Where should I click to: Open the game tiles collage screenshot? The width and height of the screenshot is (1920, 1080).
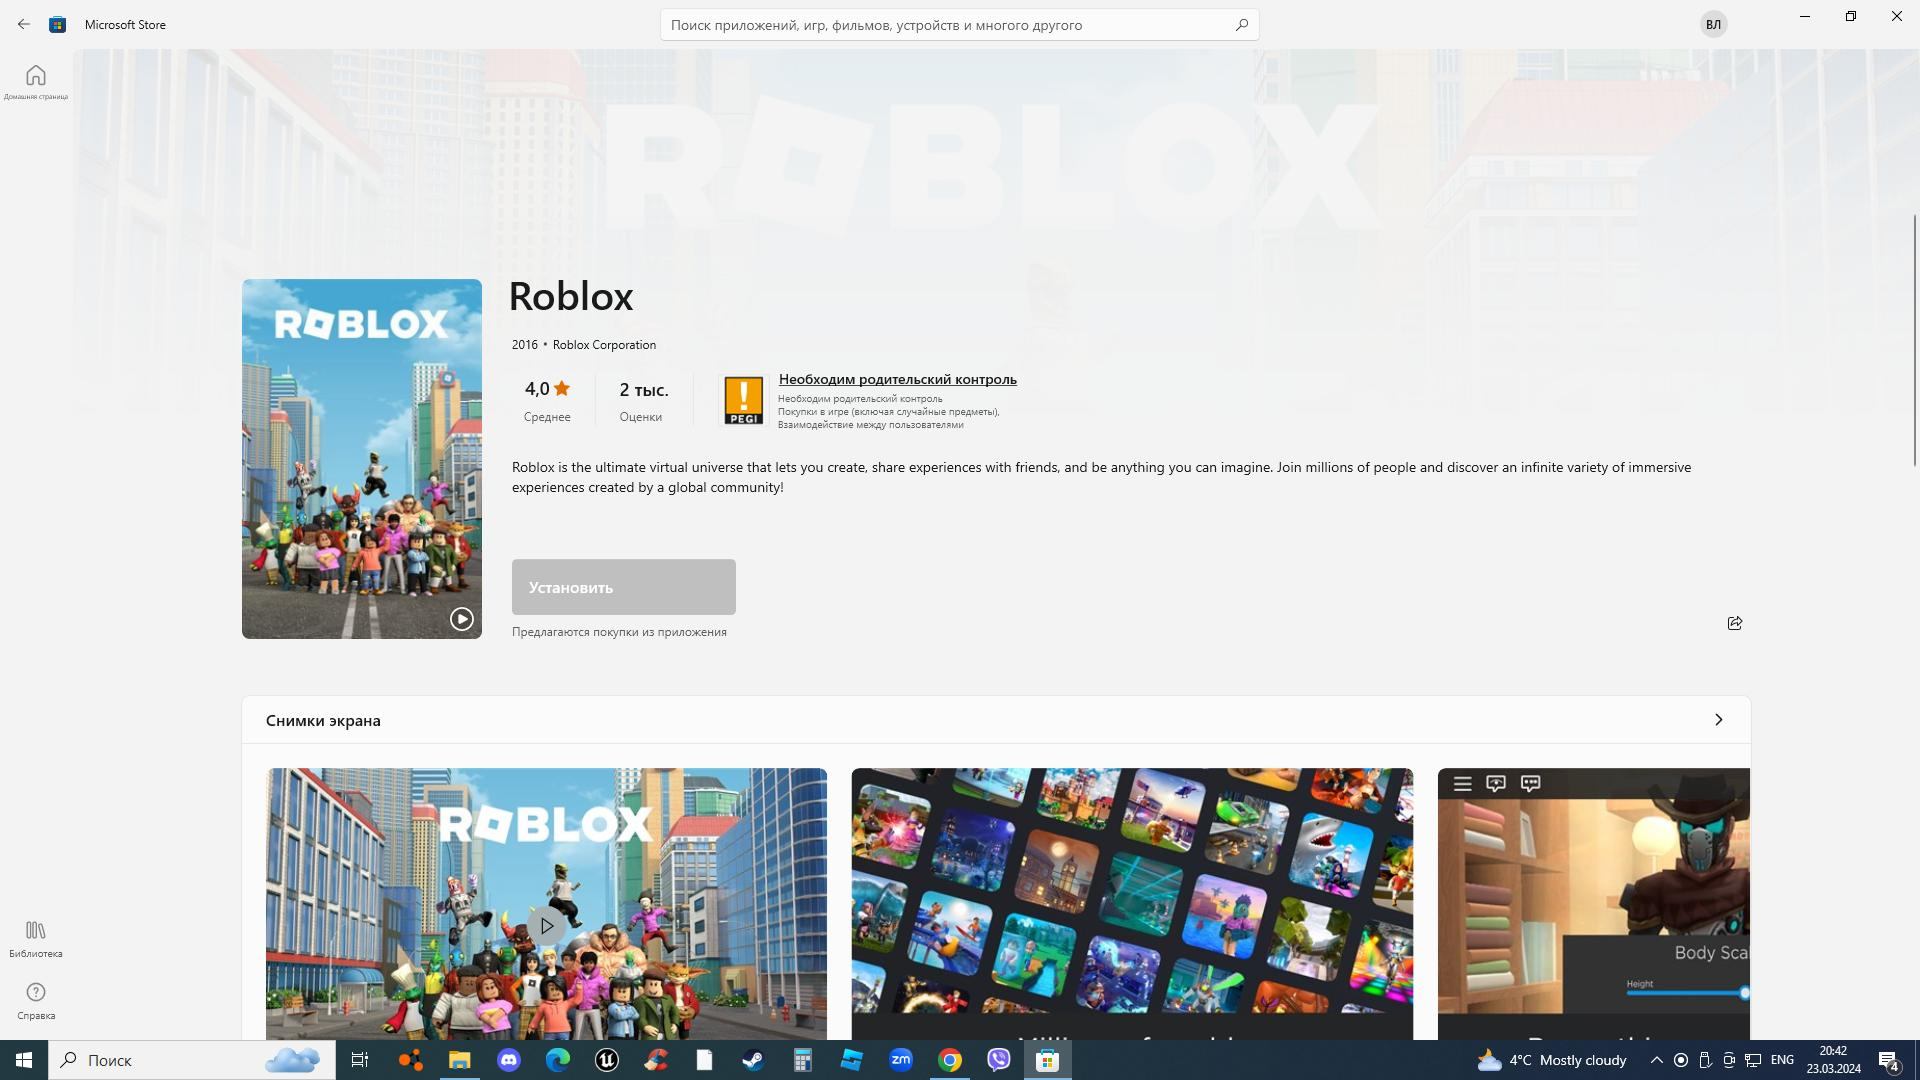(x=1132, y=904)
